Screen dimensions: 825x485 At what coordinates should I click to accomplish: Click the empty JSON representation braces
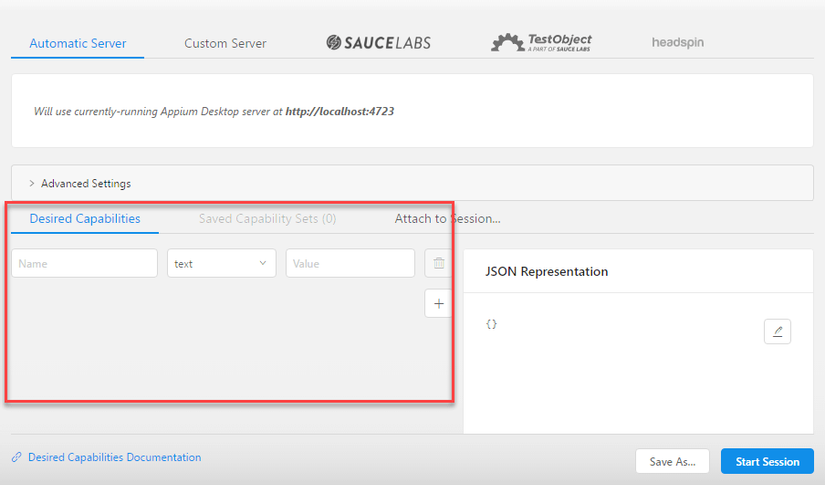(x=491, y=325)
